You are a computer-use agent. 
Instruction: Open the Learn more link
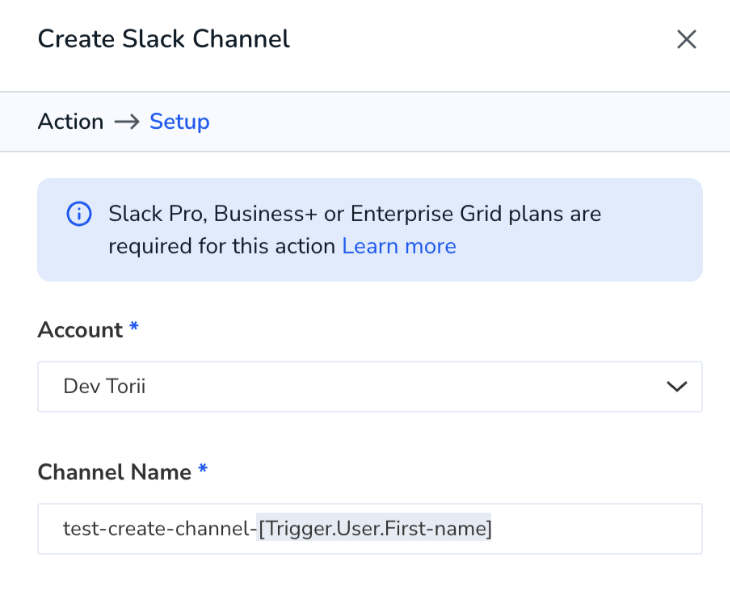tap(399, 246)
